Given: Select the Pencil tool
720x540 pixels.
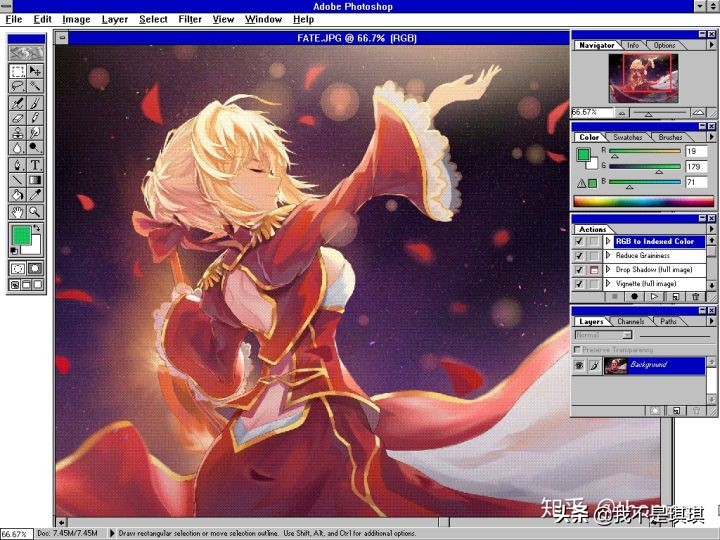Looking at the screenshot, I should point(35,118).
